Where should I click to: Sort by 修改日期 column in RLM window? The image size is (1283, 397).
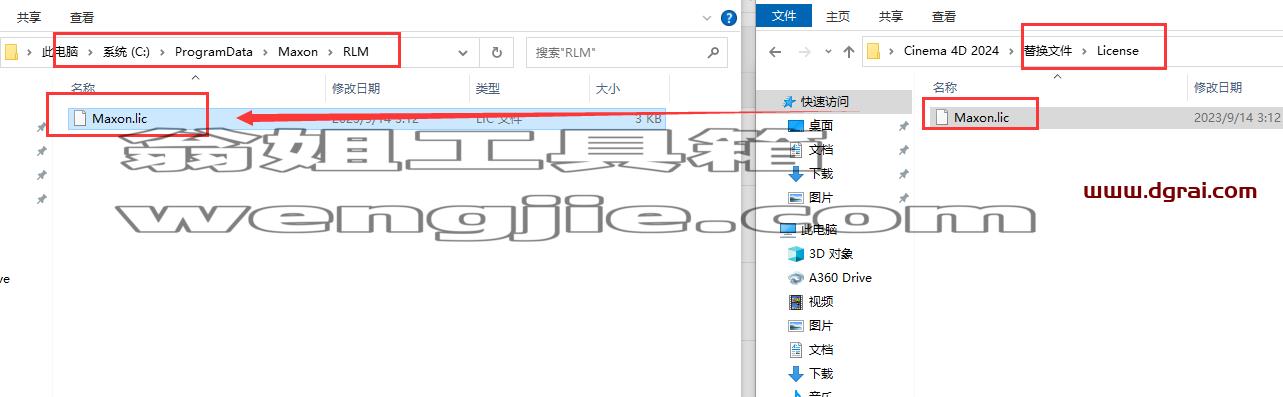click(357, 89)
